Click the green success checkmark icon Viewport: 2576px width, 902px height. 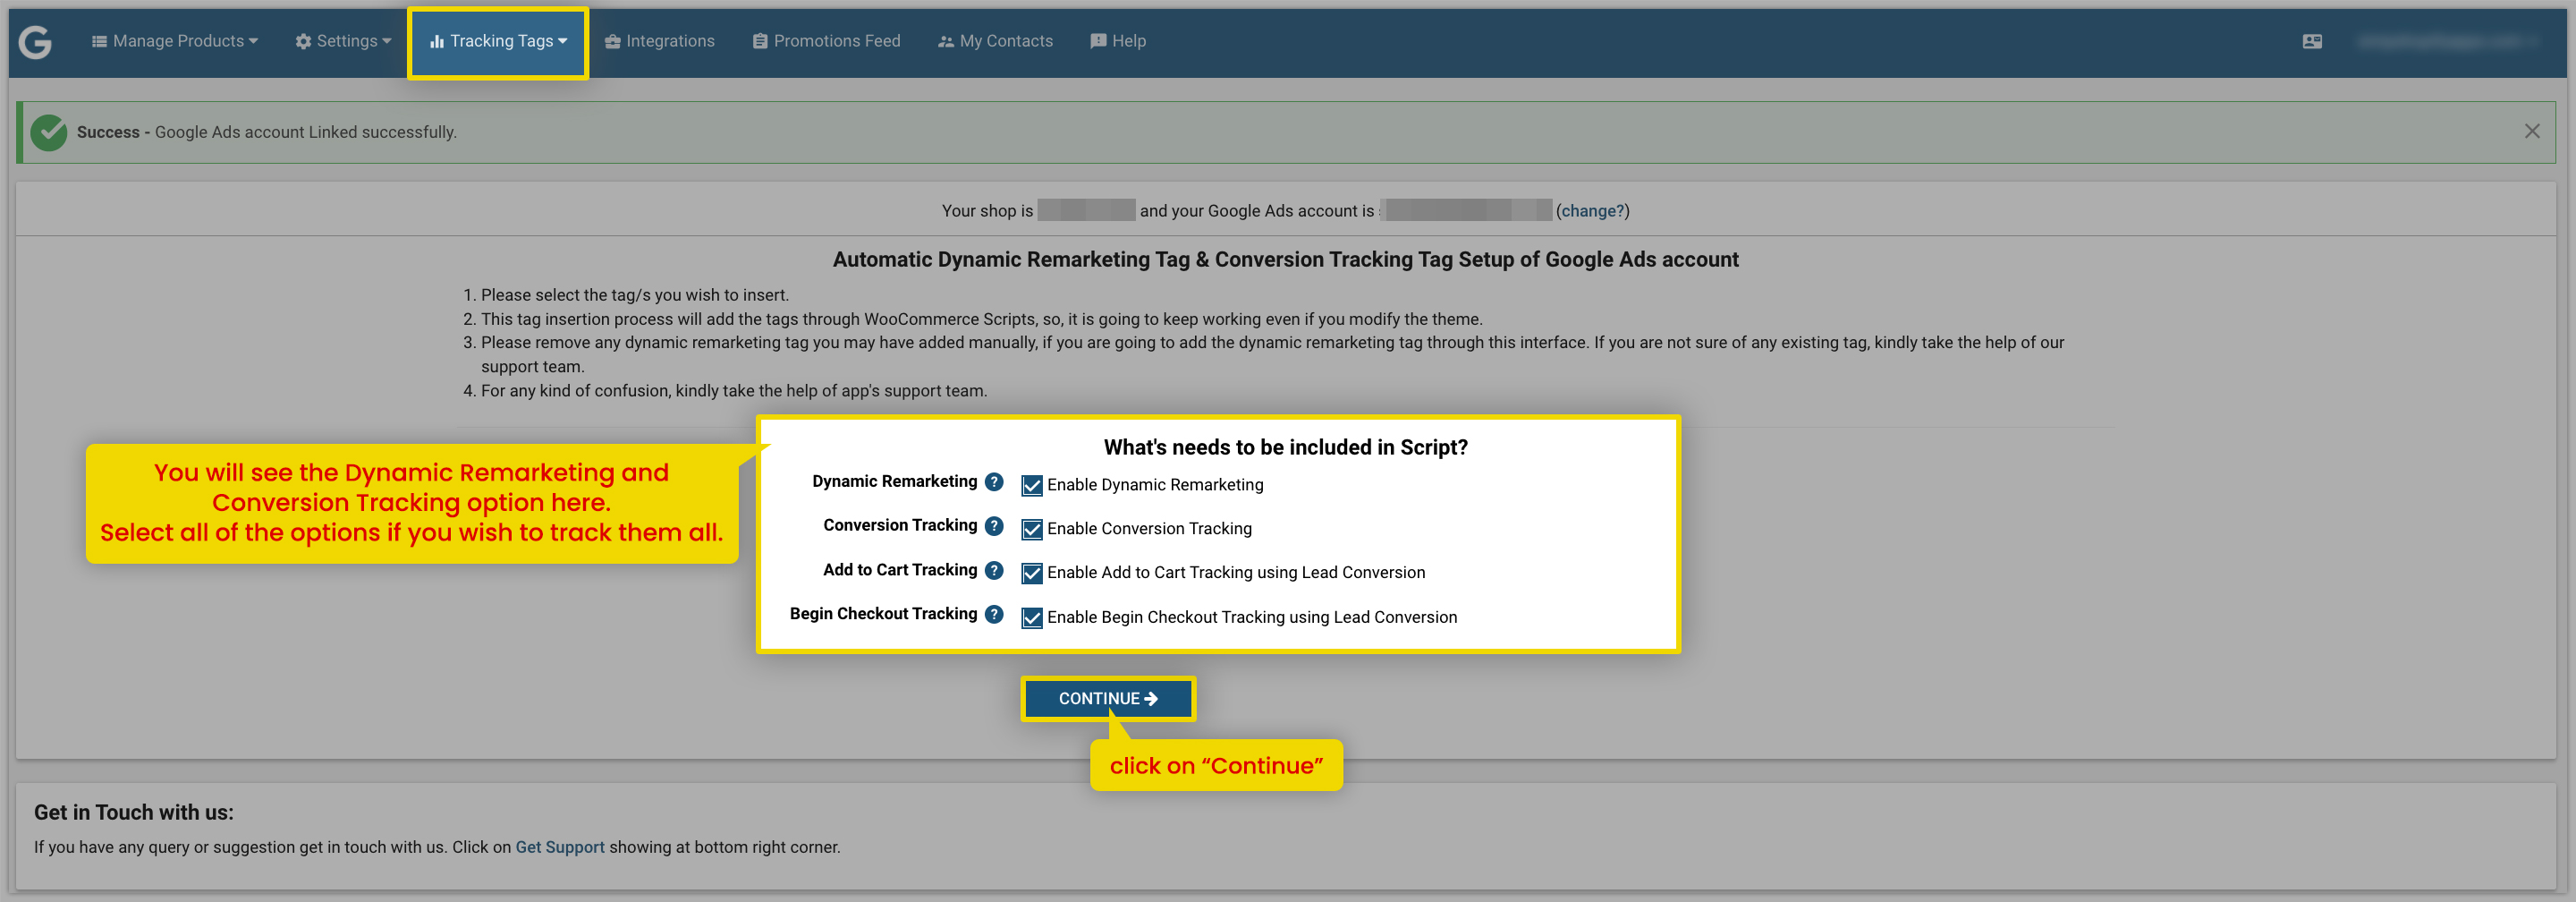click(x=49, y=132)
